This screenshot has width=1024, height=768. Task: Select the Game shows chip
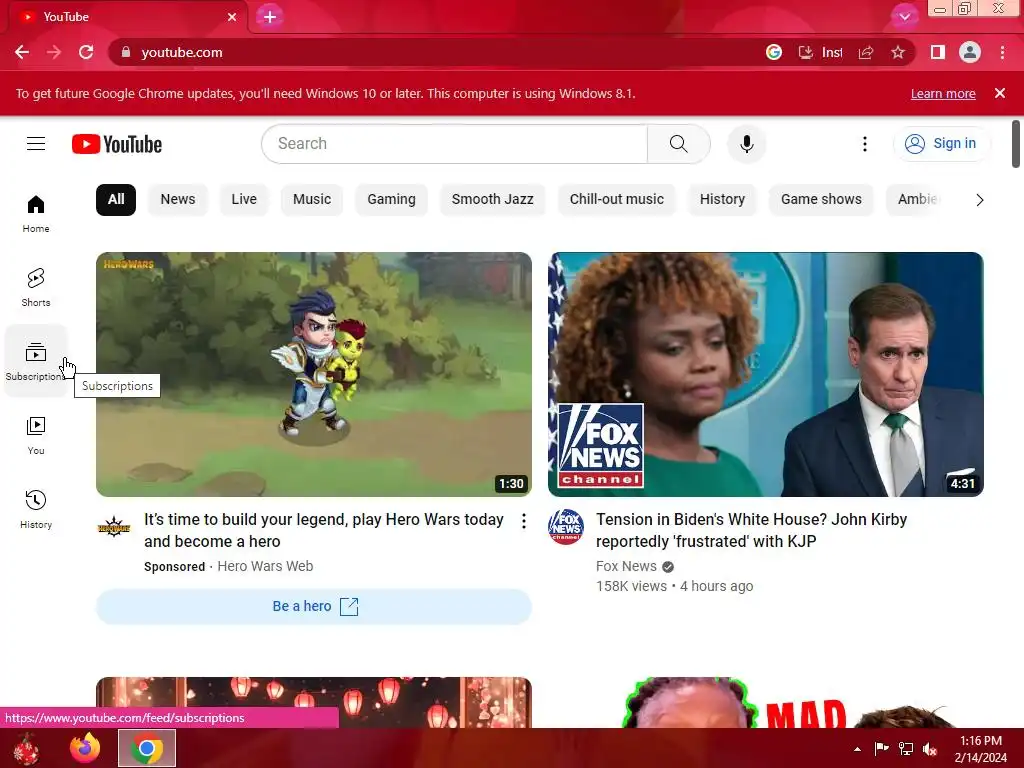821,199
